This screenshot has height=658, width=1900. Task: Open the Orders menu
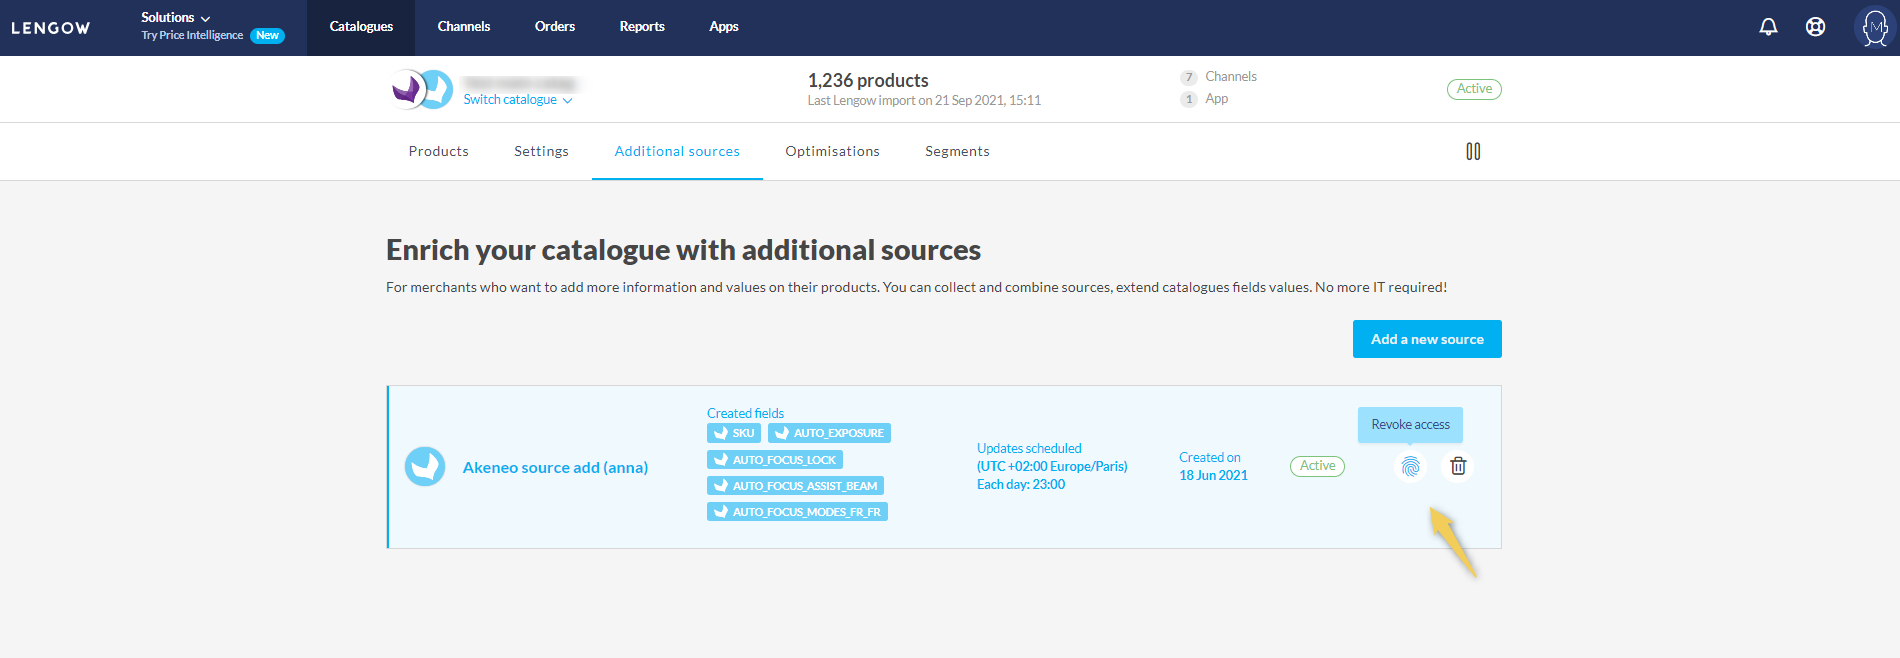point(554,27)
